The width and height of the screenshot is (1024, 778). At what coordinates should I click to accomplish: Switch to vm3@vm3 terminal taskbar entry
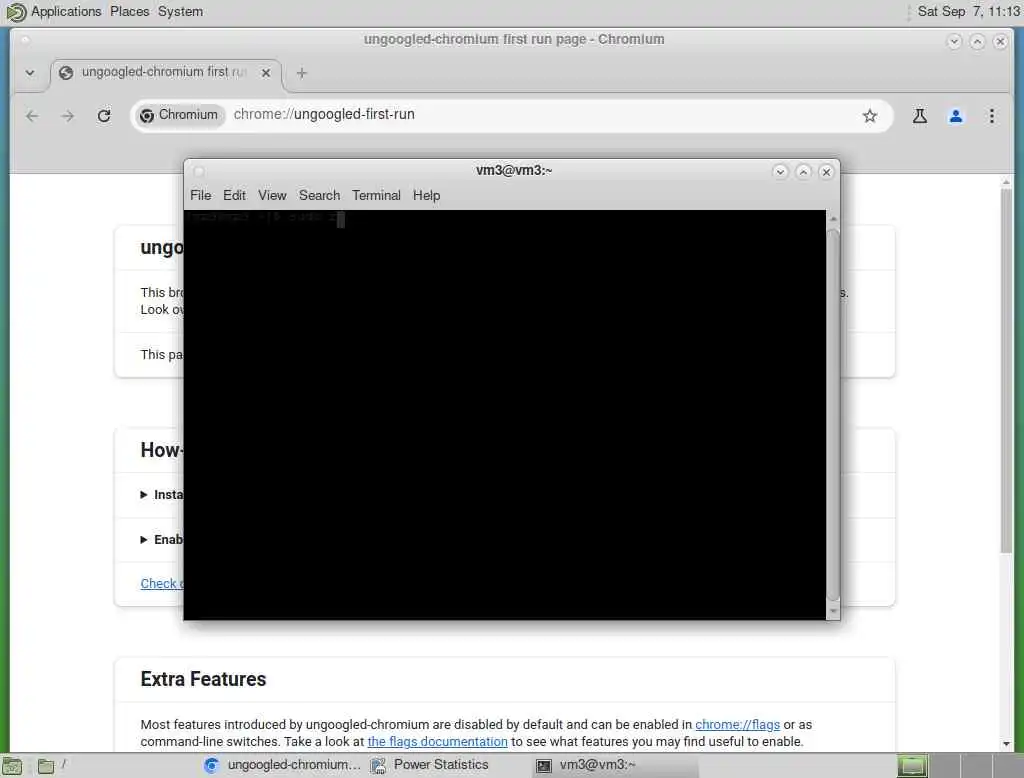tap(614, 765)
